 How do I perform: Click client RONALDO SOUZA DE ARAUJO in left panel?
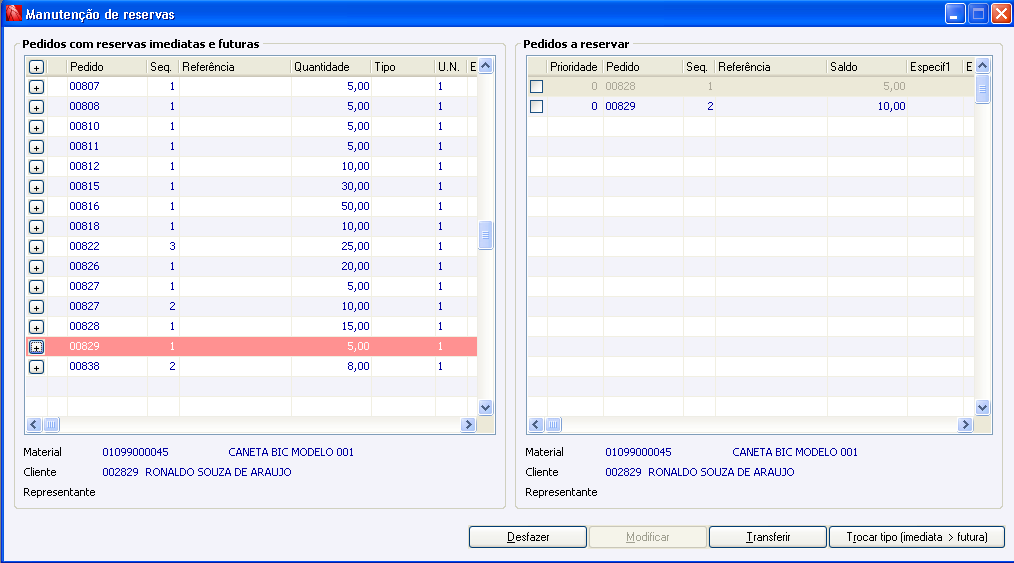tap(218, 473)
